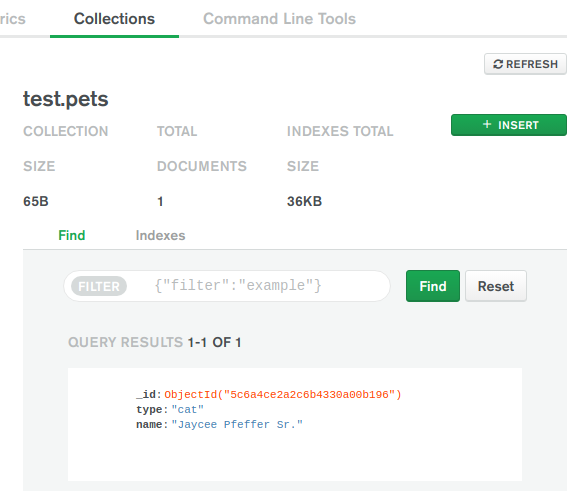
Task: Click the REFRESH button
Action: tap(525, 64)
